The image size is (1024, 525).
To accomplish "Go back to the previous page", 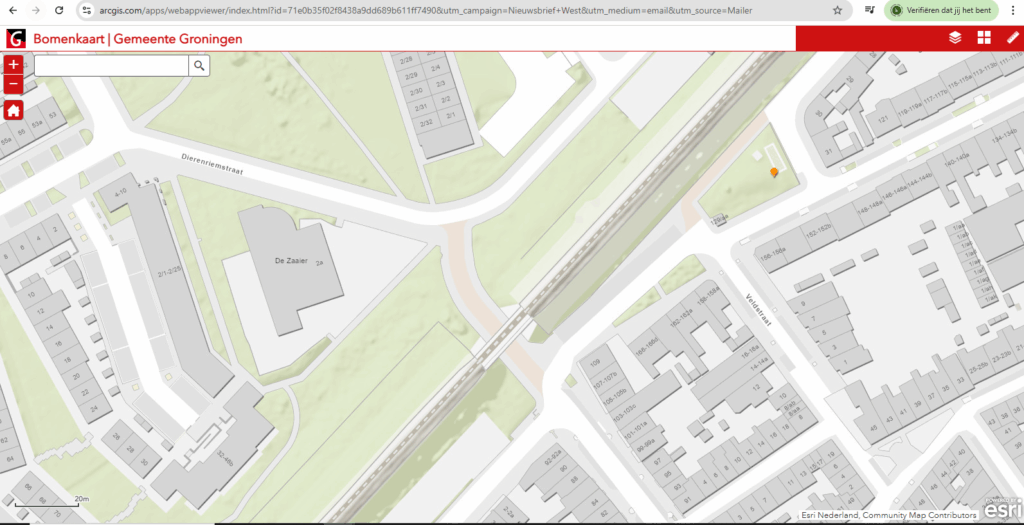I will click(x=11, y=10).
